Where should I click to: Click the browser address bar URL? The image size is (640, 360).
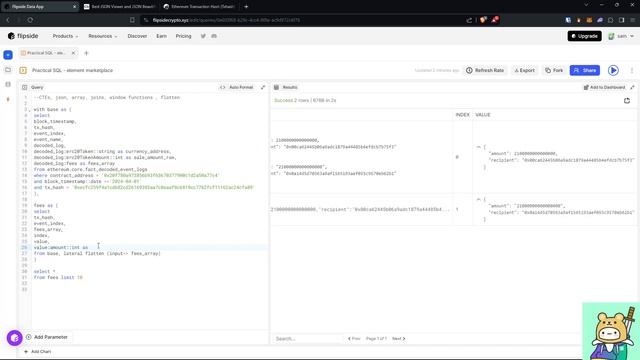coord(226,20)
